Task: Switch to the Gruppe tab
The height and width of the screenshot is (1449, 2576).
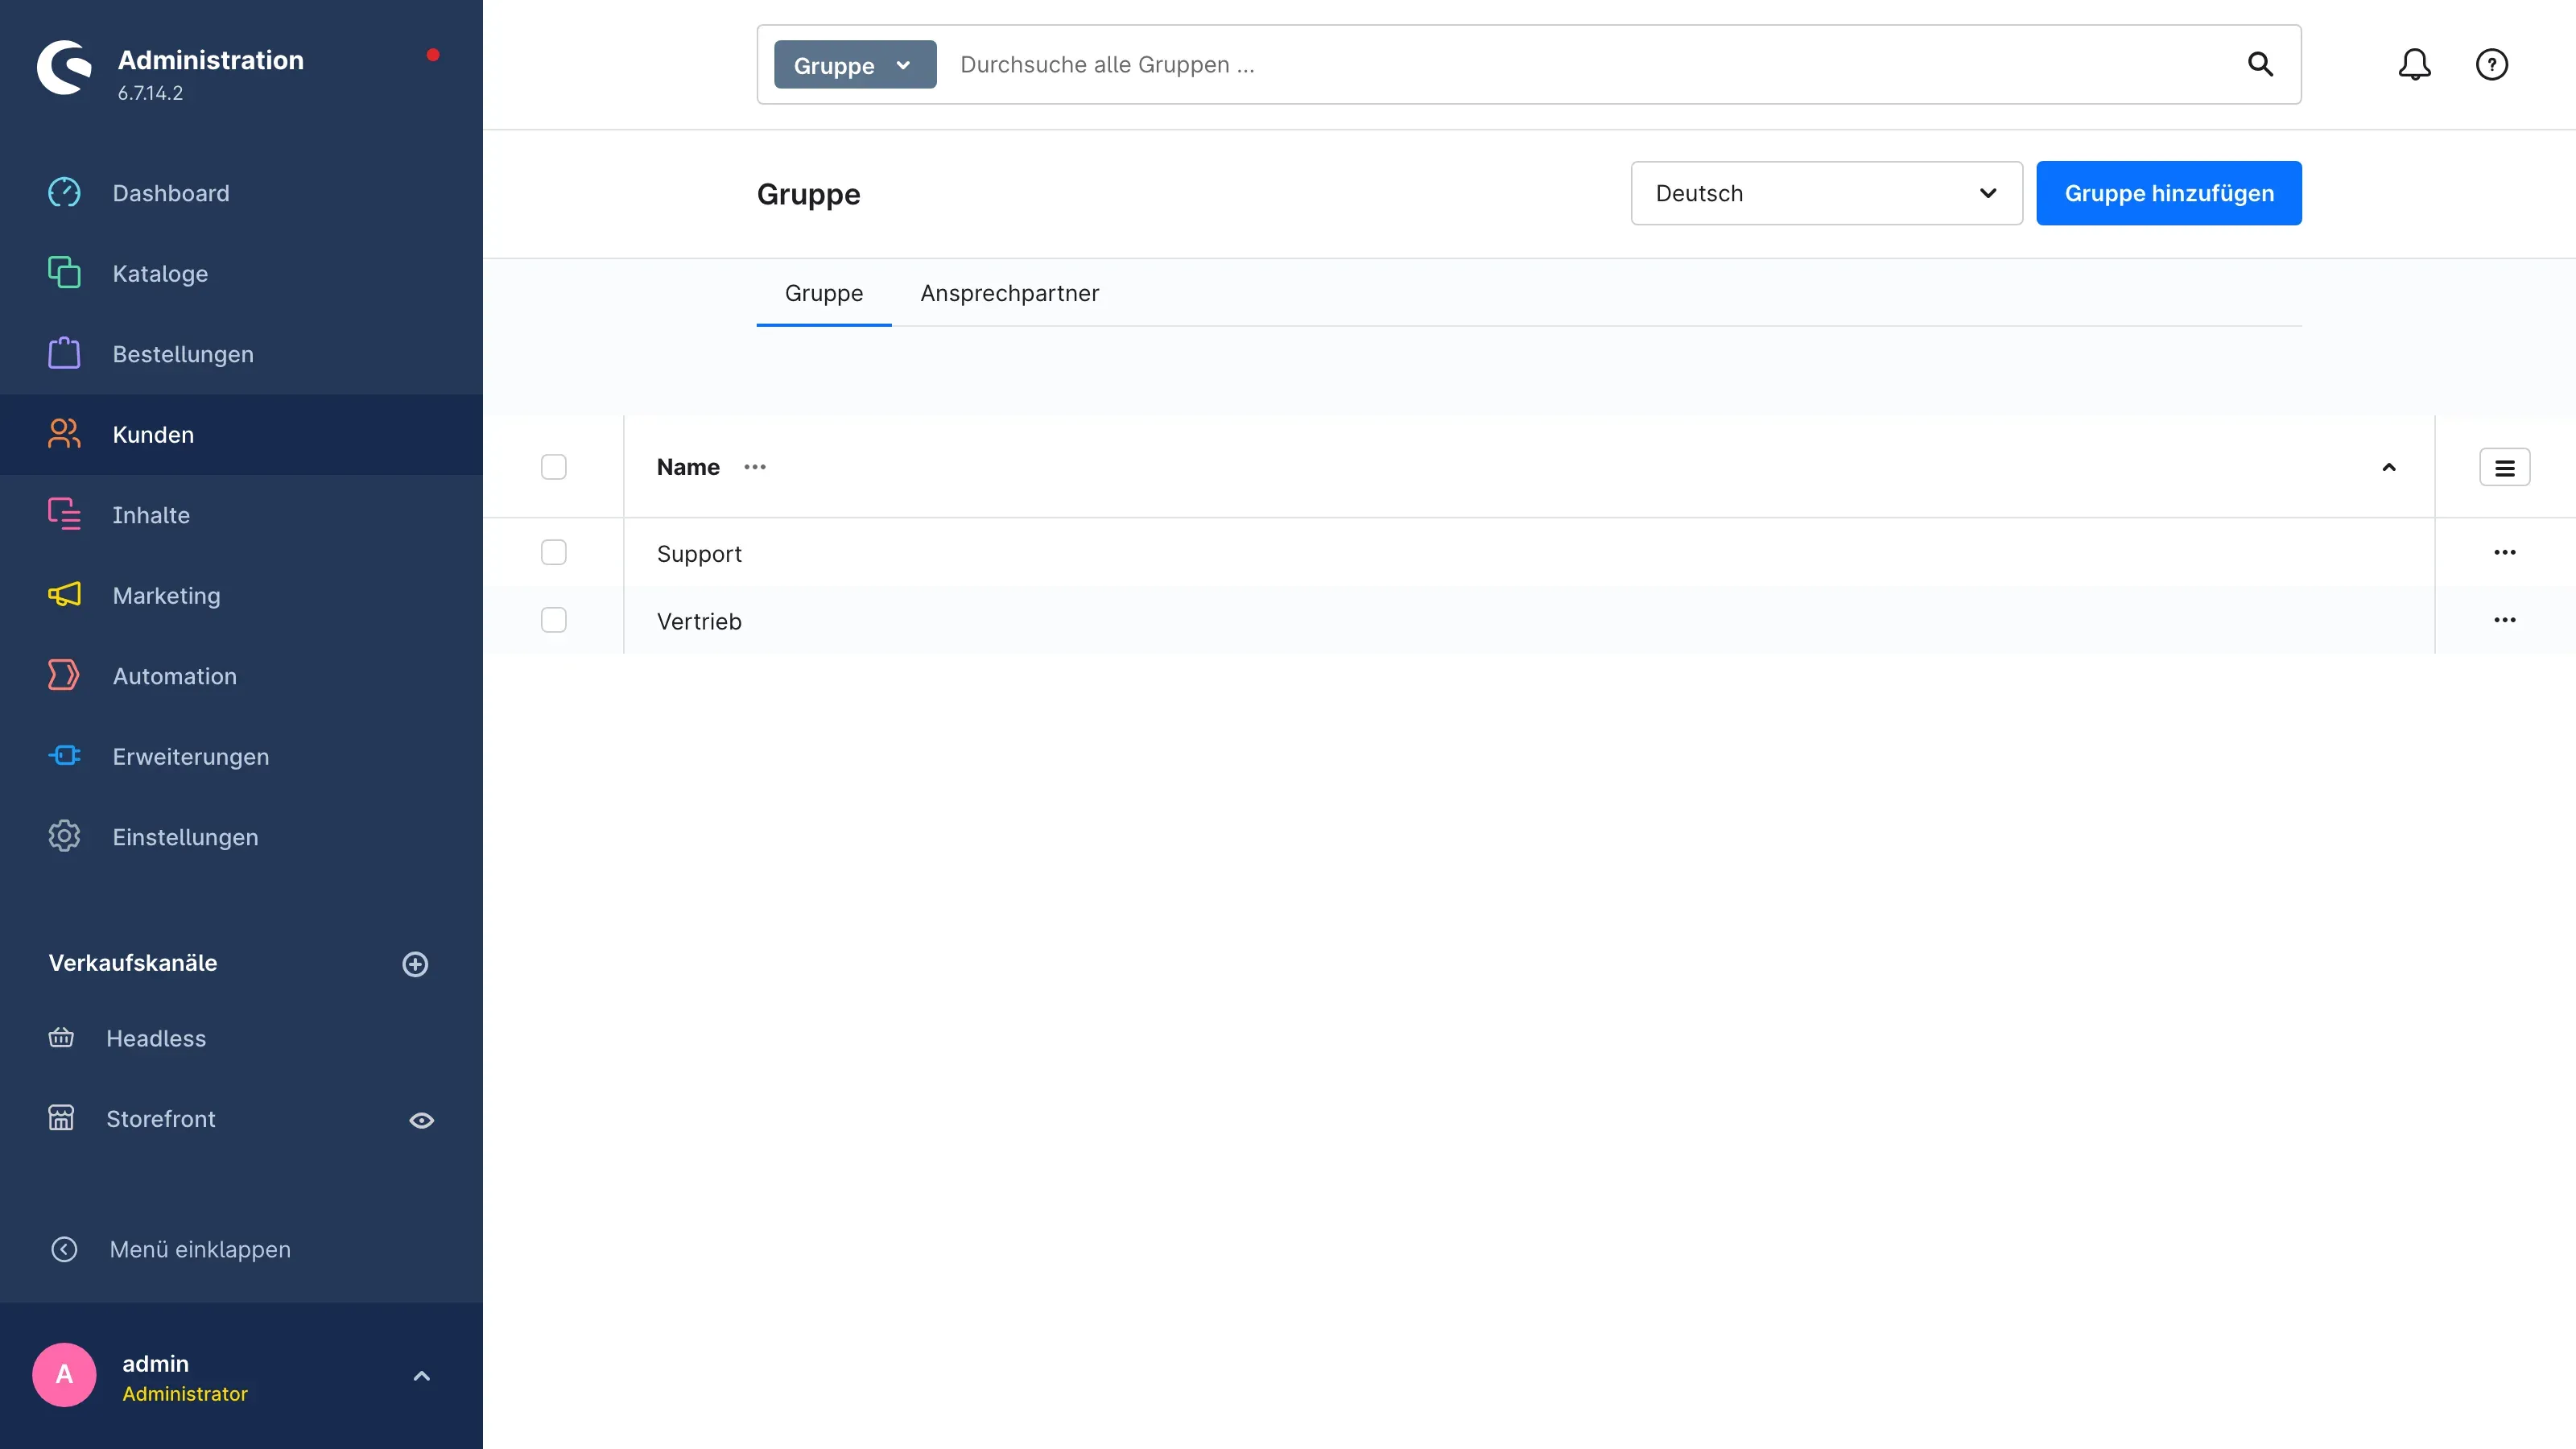Action: pyautogui.click(x=823, y=293)
